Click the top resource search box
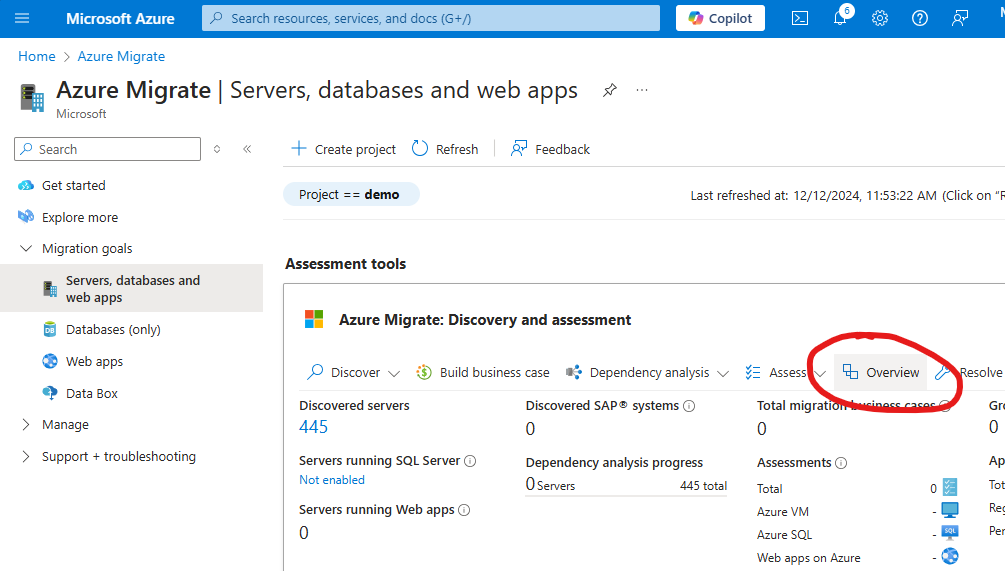The height and width of the screenshot is (571, 1005). pos(430,18)
